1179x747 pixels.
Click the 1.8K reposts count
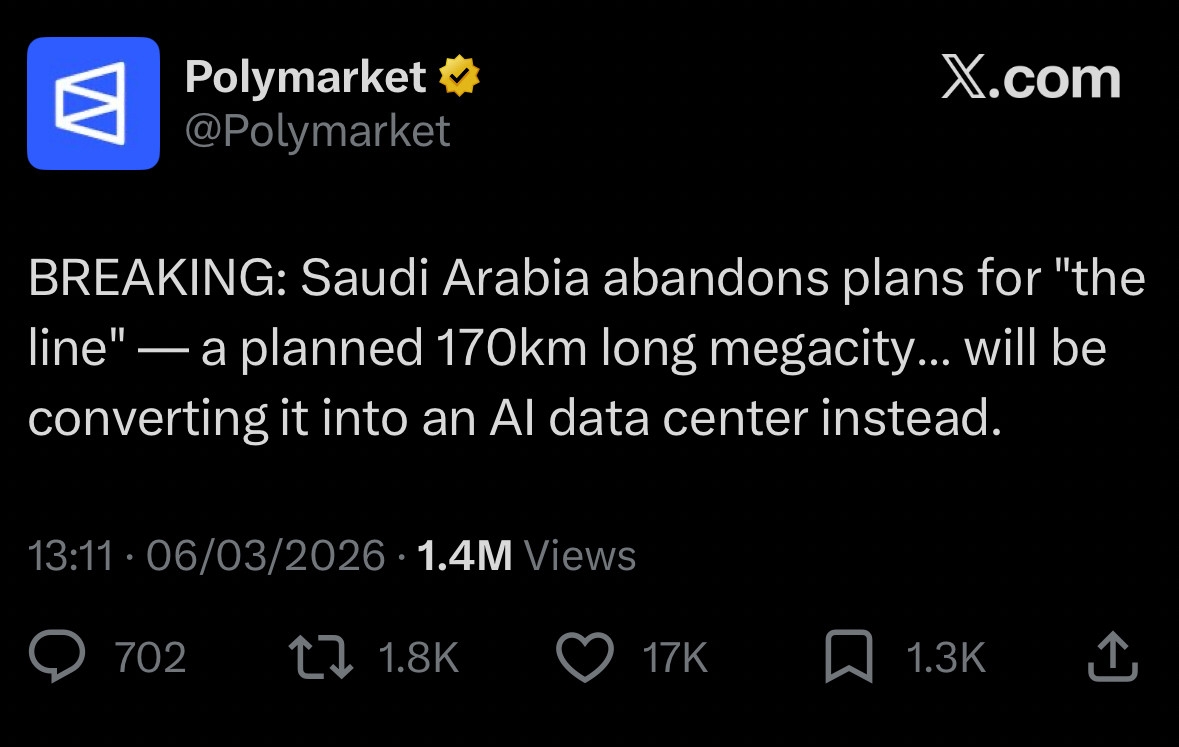[418, 658]
